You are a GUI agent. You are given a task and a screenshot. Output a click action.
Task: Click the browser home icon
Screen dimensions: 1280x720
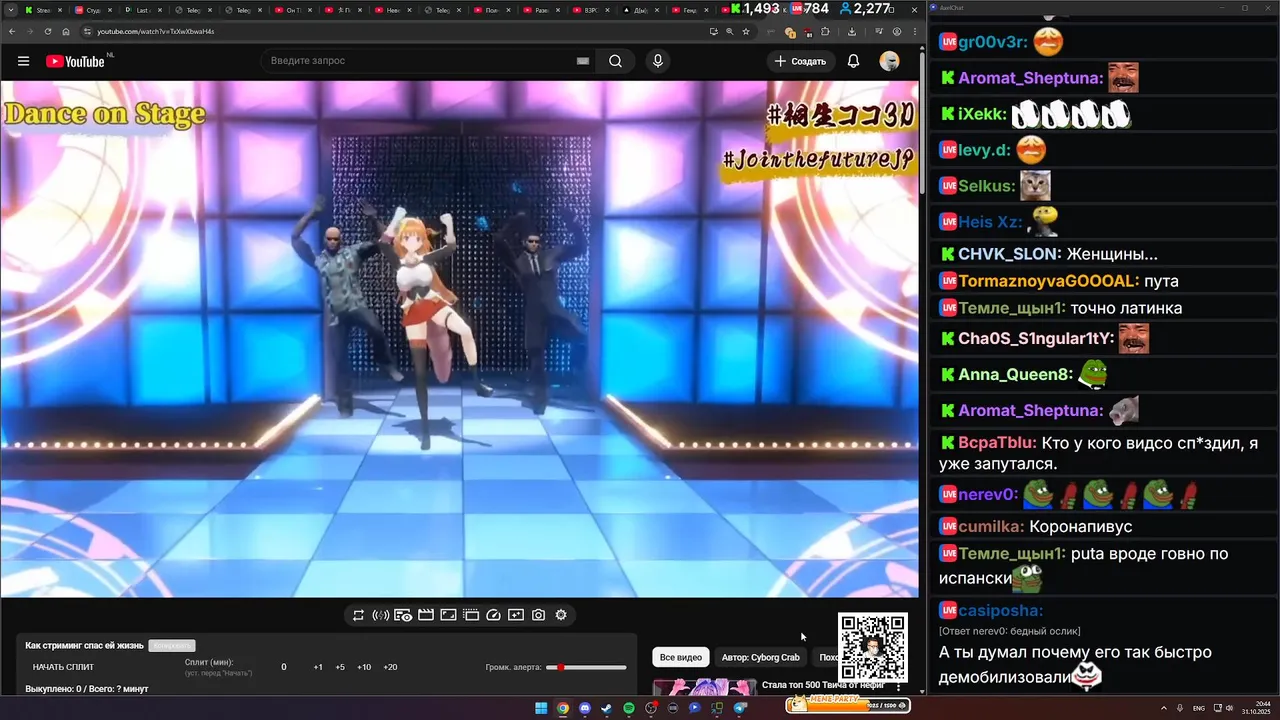coord(66,31)
